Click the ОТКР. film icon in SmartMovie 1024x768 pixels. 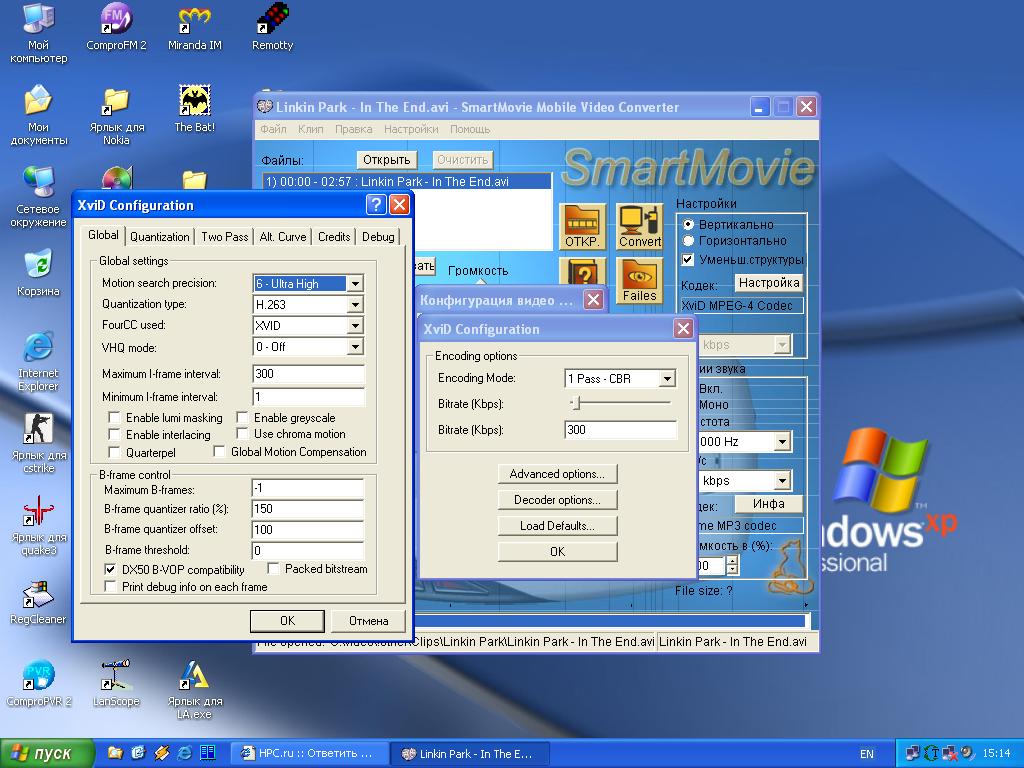click(582, 227)
